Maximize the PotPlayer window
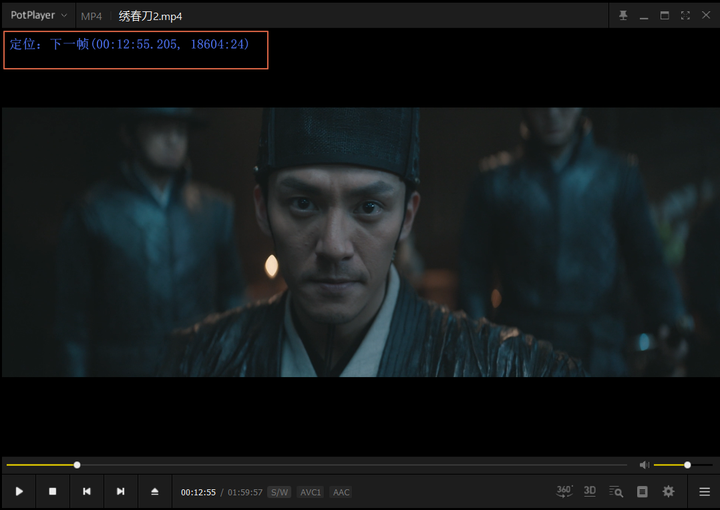 tap(664, 16)
